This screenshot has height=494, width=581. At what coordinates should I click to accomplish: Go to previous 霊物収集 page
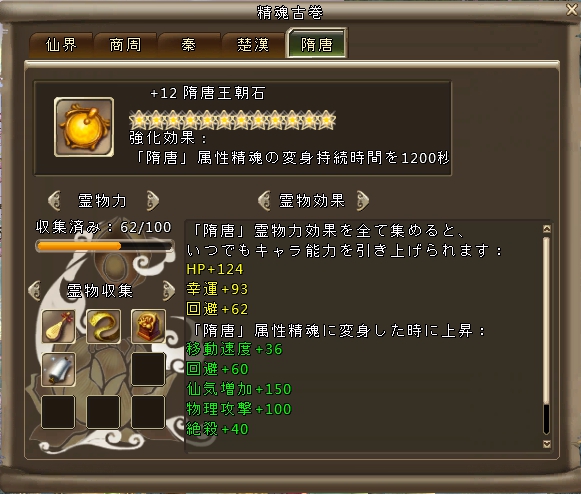34,291
